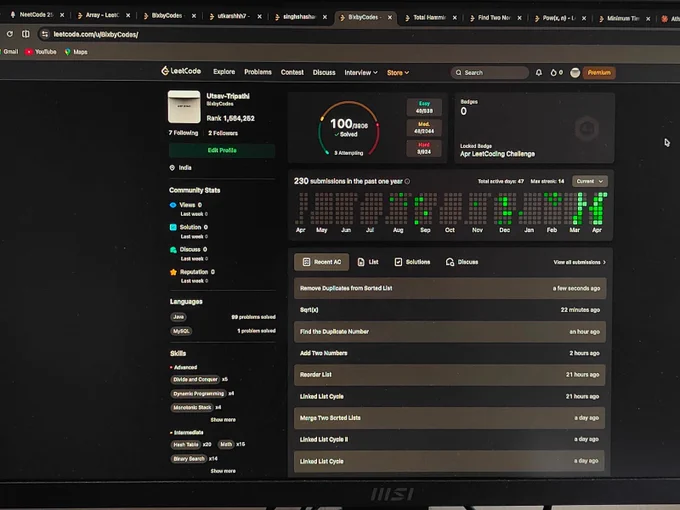The height and width of the screenshot is (510, 680).
Task: Click the Discuss stats icon
Action: [173, 249]
